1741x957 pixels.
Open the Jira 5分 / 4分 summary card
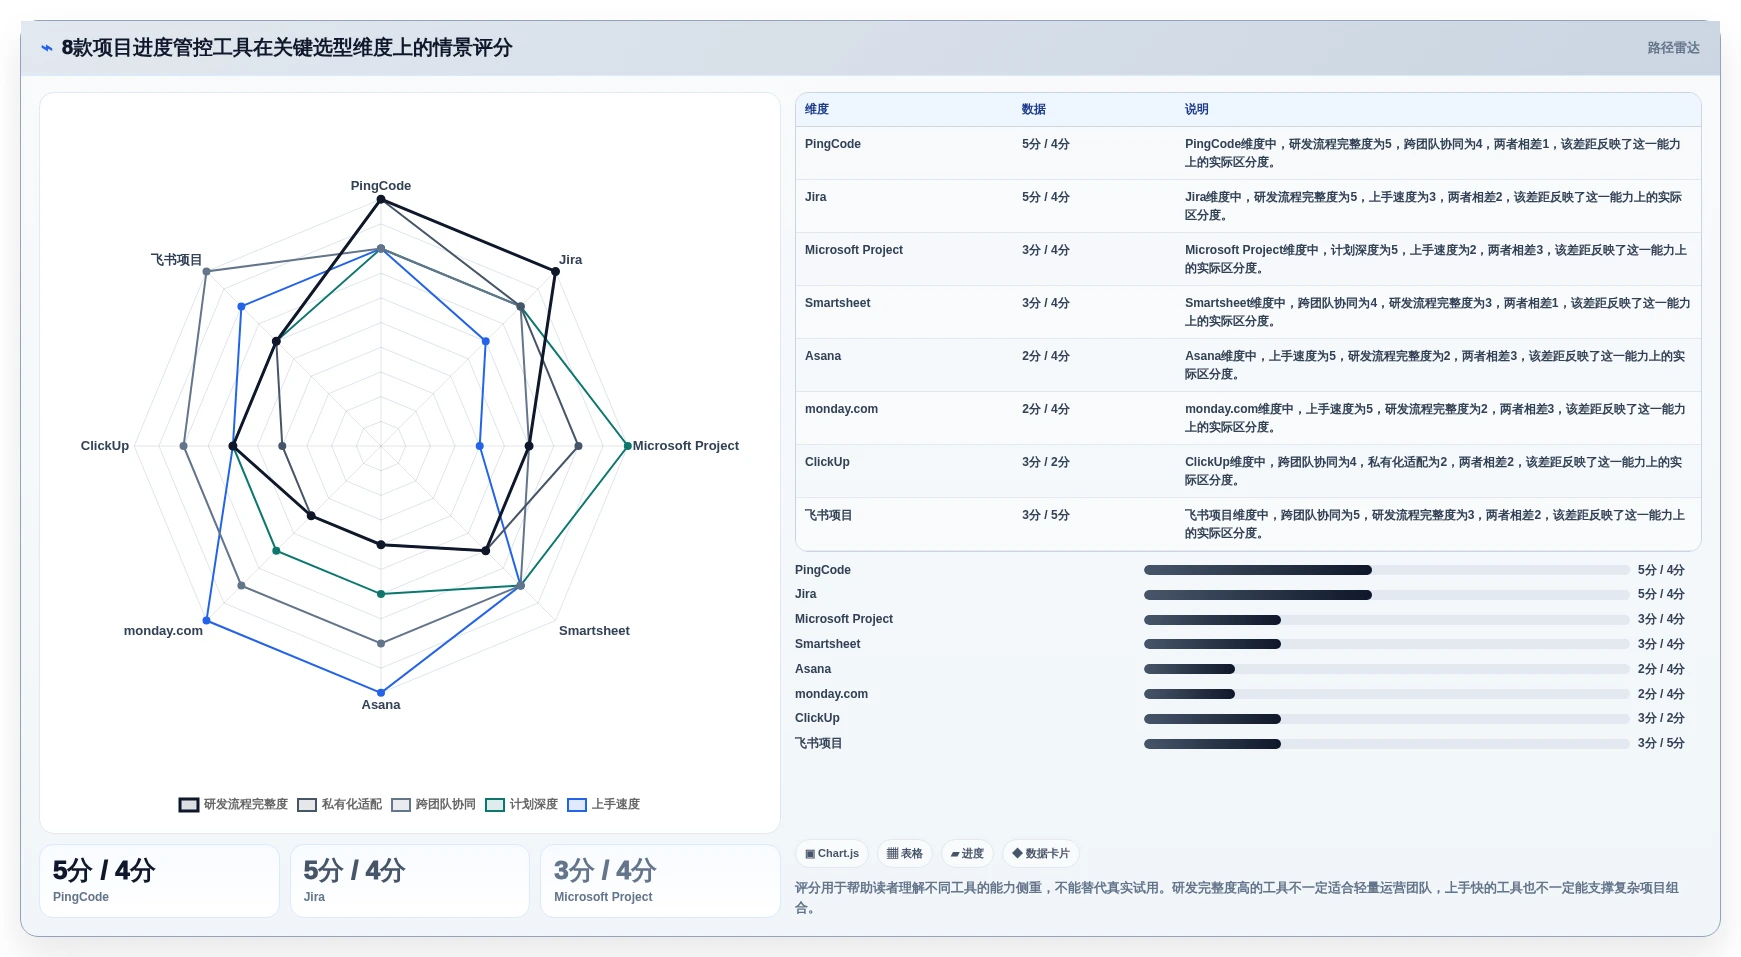tap(410, 881)
